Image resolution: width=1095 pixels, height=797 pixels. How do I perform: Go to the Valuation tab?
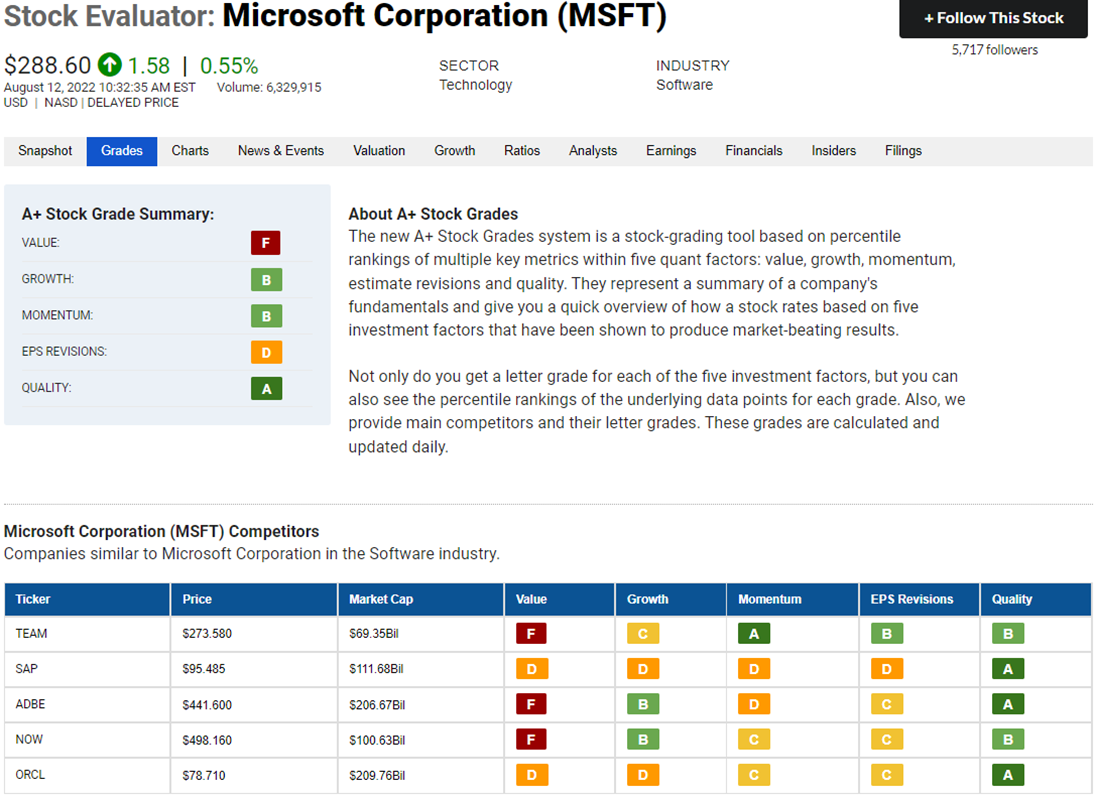[379, 151]
